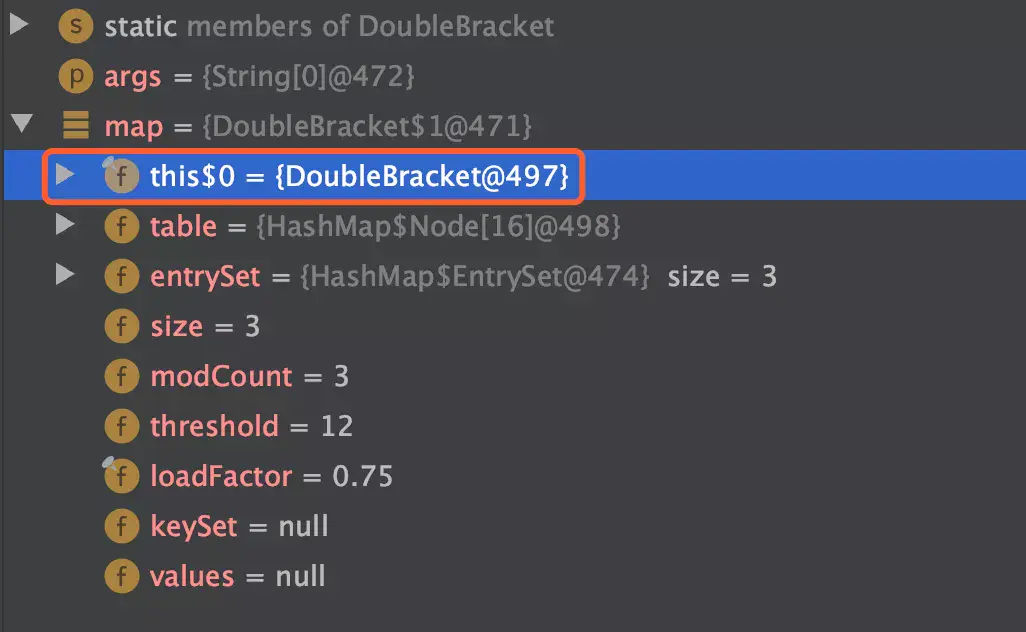Click the field icon beside entrySet
The width and height of the screenshot is (1026, 632).
121,277
